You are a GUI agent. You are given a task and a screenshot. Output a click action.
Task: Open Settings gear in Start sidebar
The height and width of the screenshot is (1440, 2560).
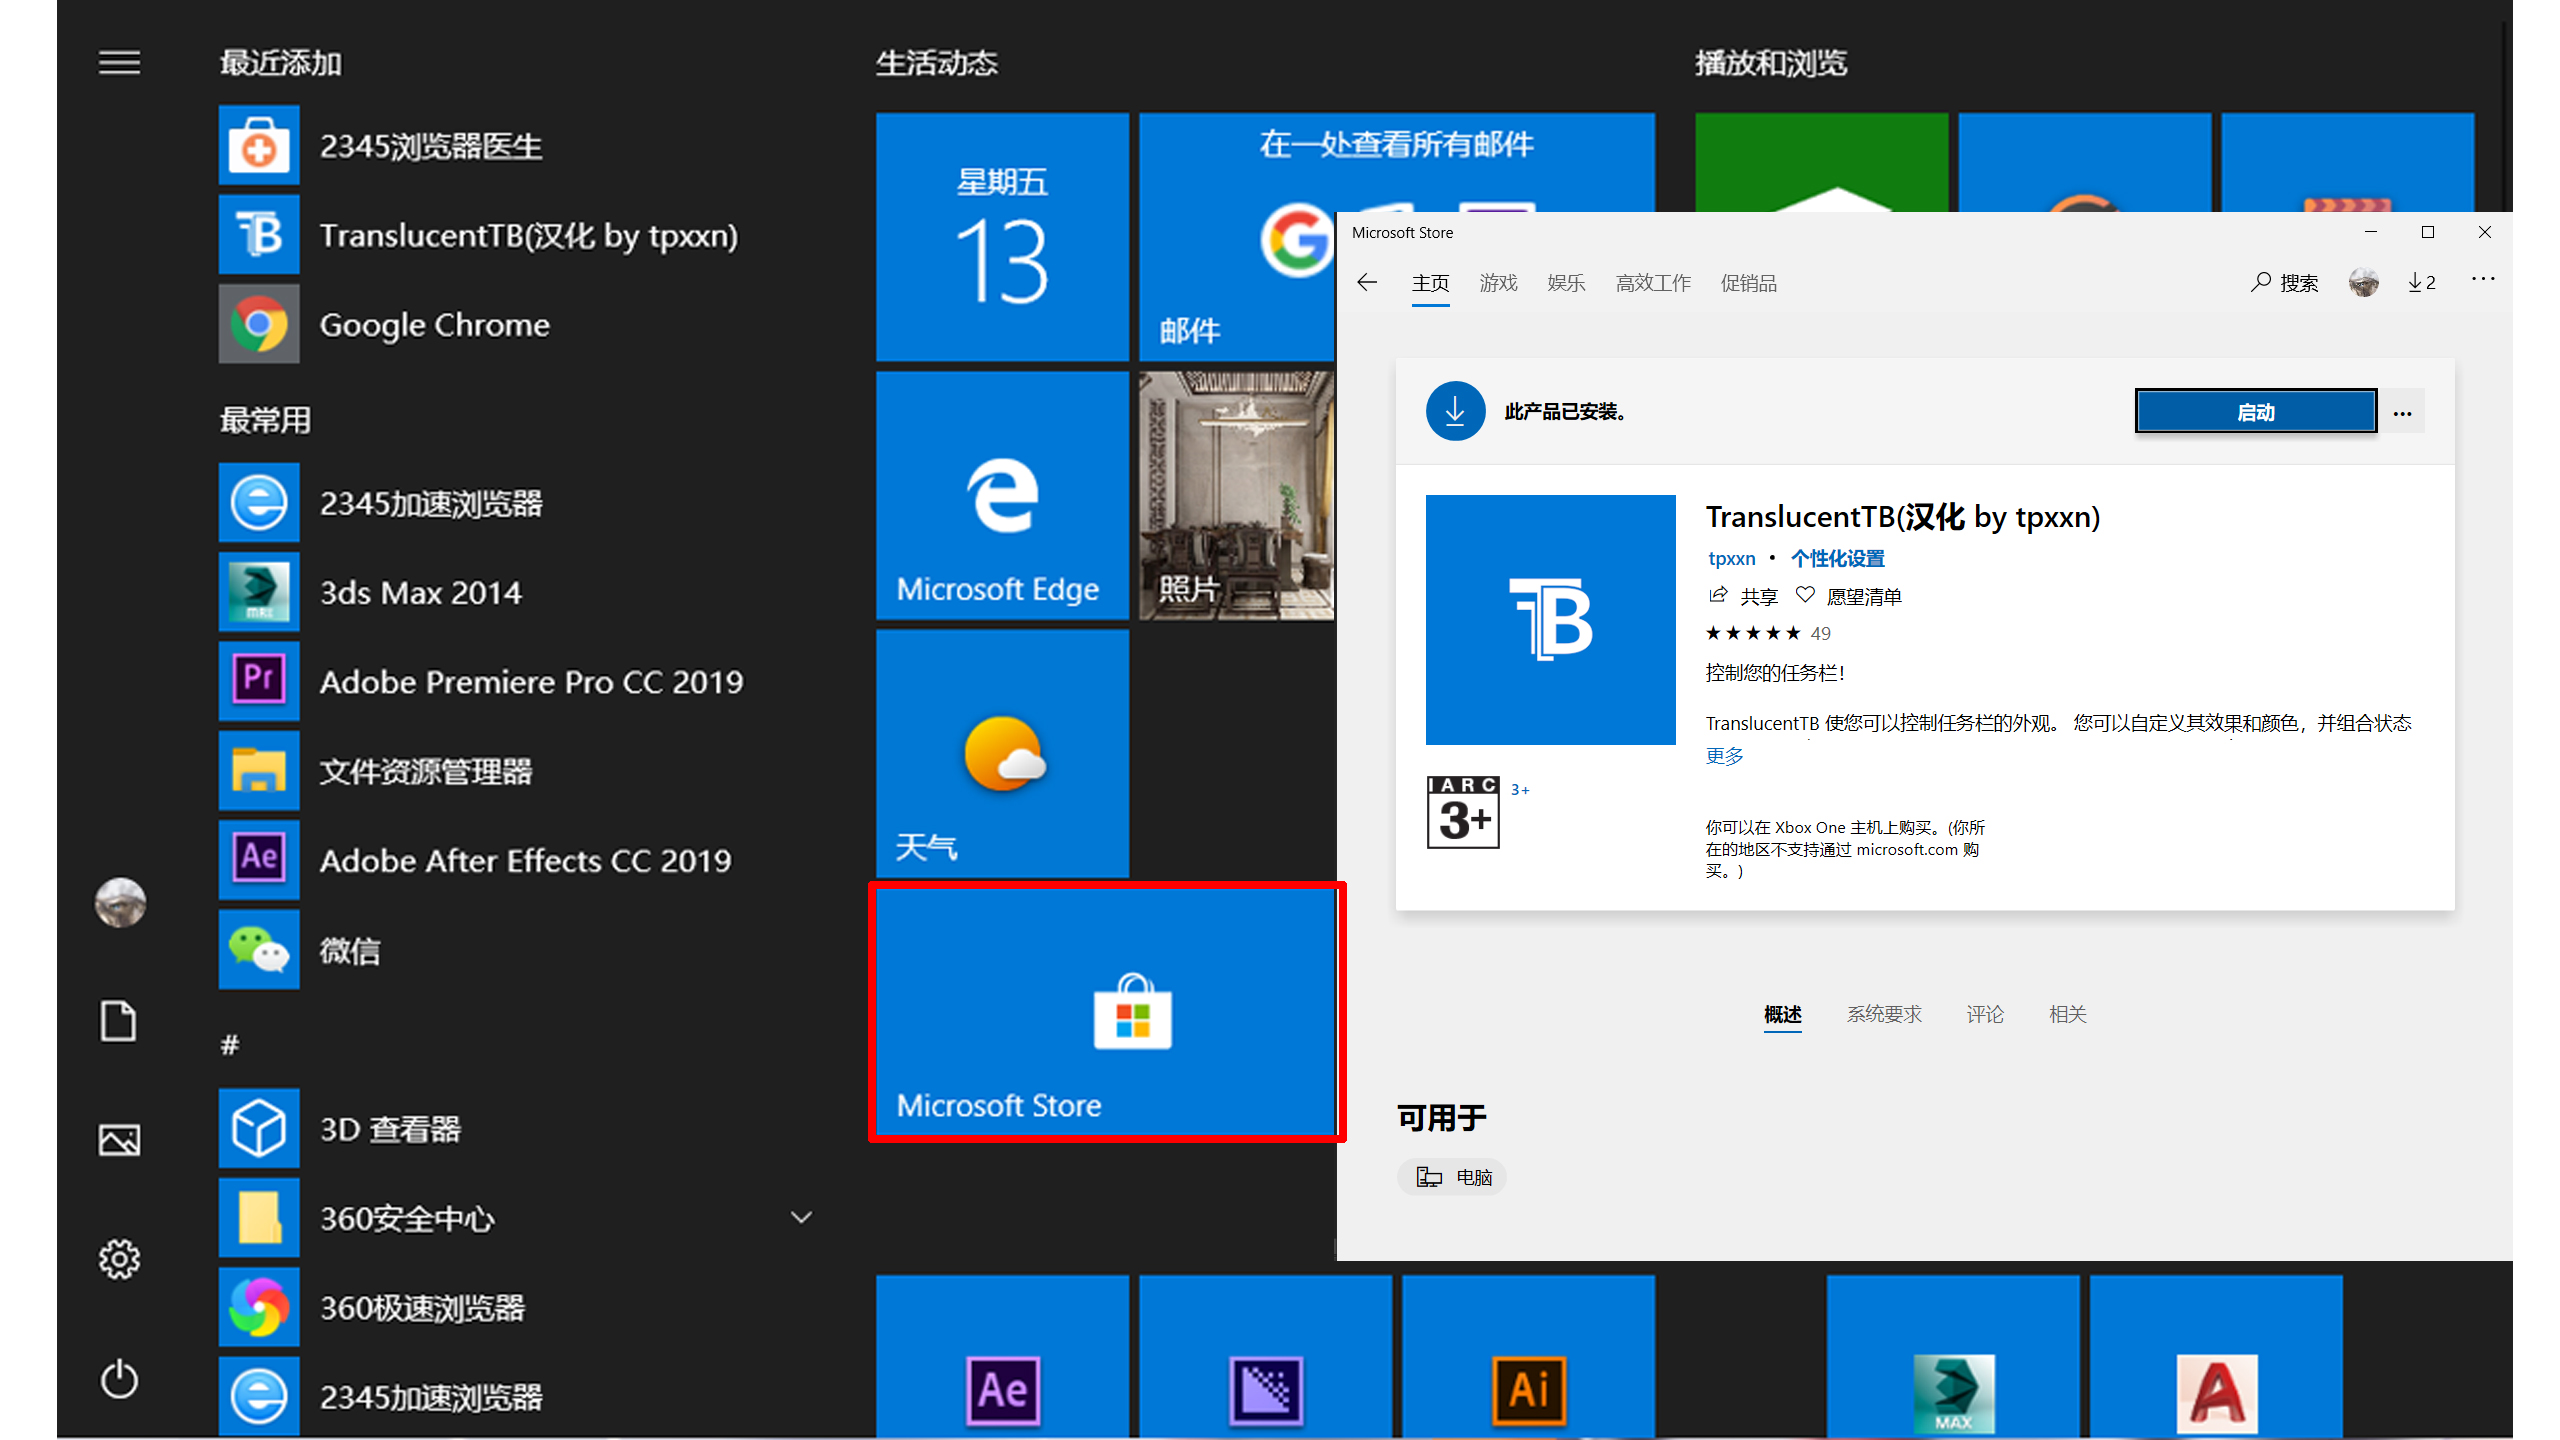click(119, 1259)
